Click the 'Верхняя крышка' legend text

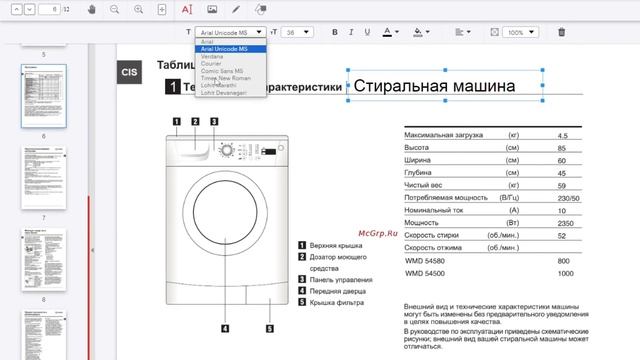point(336,245)
